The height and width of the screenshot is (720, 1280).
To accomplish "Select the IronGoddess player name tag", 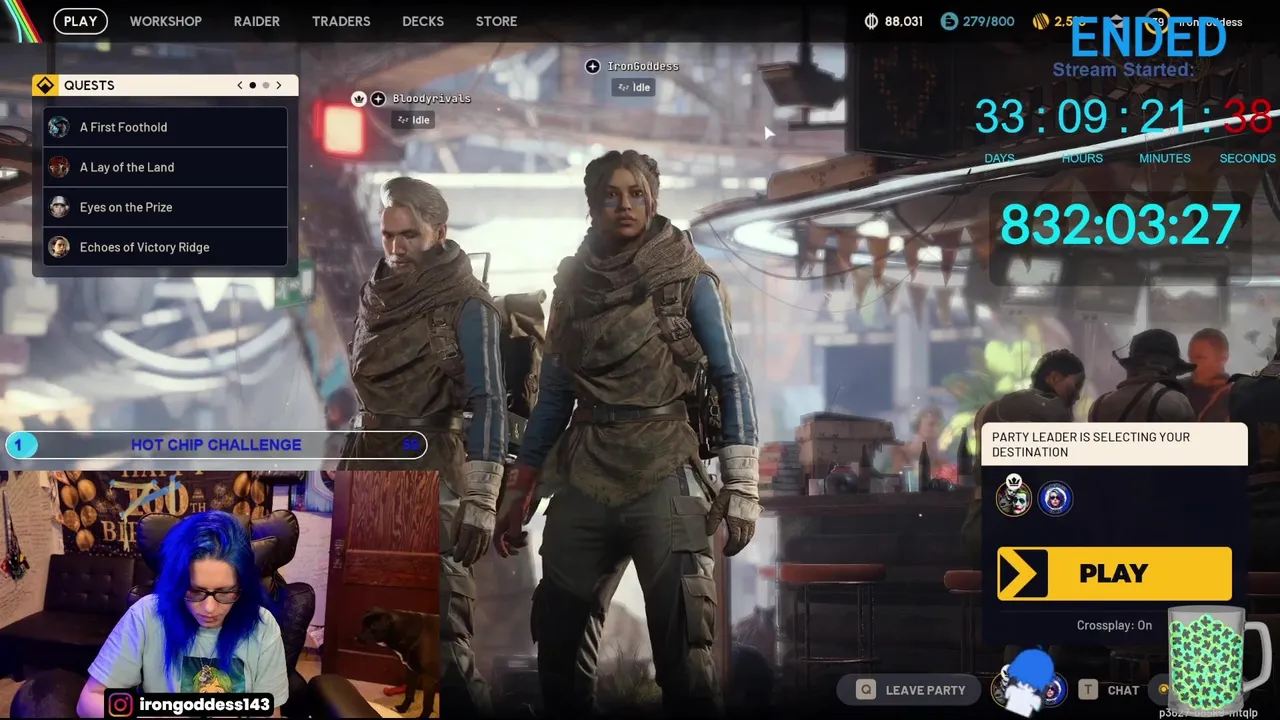I will (x=643, y=66).
